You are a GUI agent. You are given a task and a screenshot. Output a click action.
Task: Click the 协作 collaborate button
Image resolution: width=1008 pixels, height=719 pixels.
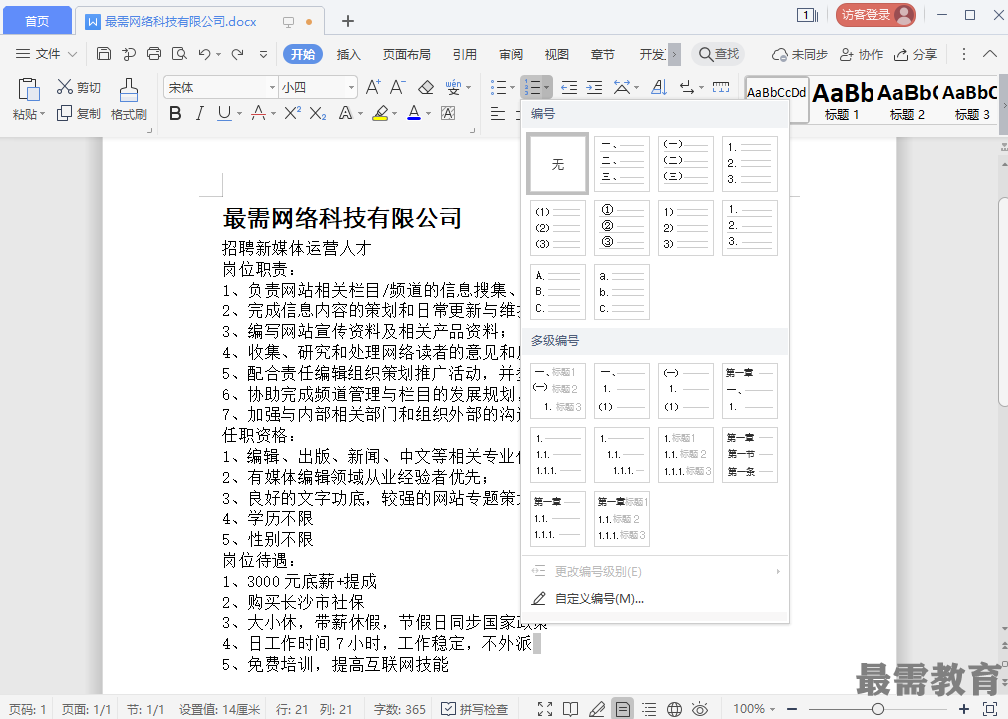[x=861, y=55]
